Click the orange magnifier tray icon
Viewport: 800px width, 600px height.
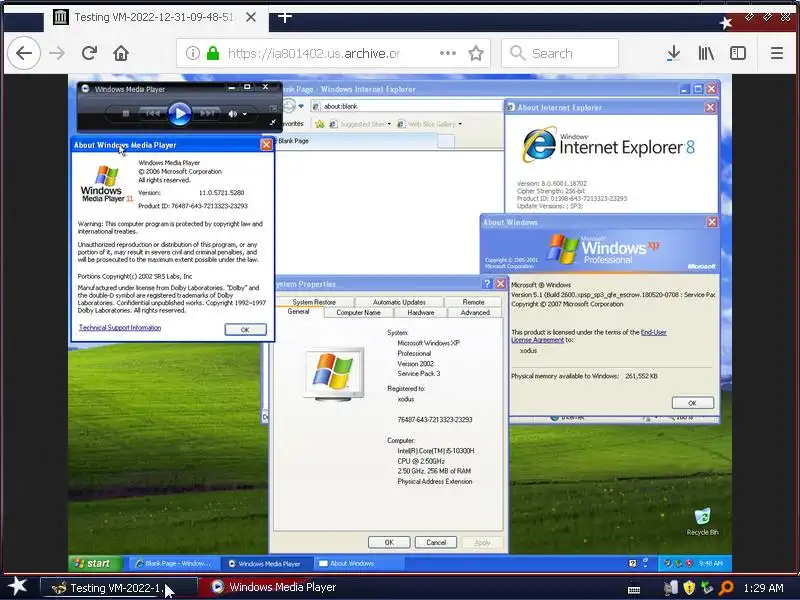pos(726,588)
